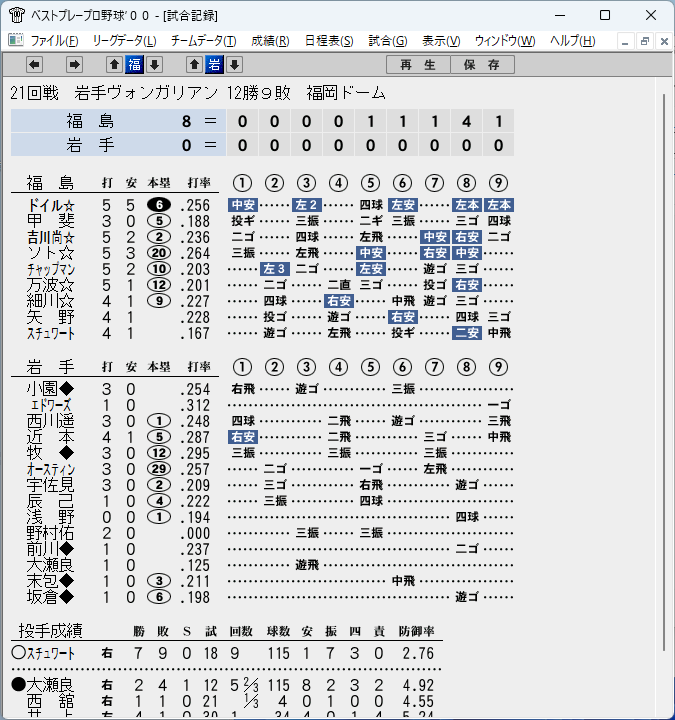Image resolution: width=675 pixels, height=720 pixels.
Task: Click Fukushima's total score 8
Action: click(x=186, y=121)
